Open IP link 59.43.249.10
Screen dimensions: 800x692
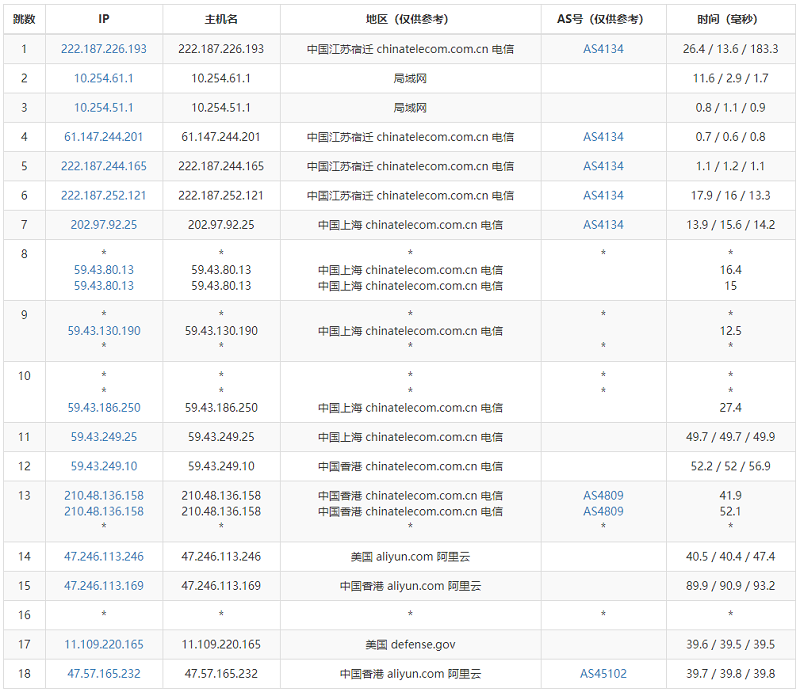[x=104, y=466]
